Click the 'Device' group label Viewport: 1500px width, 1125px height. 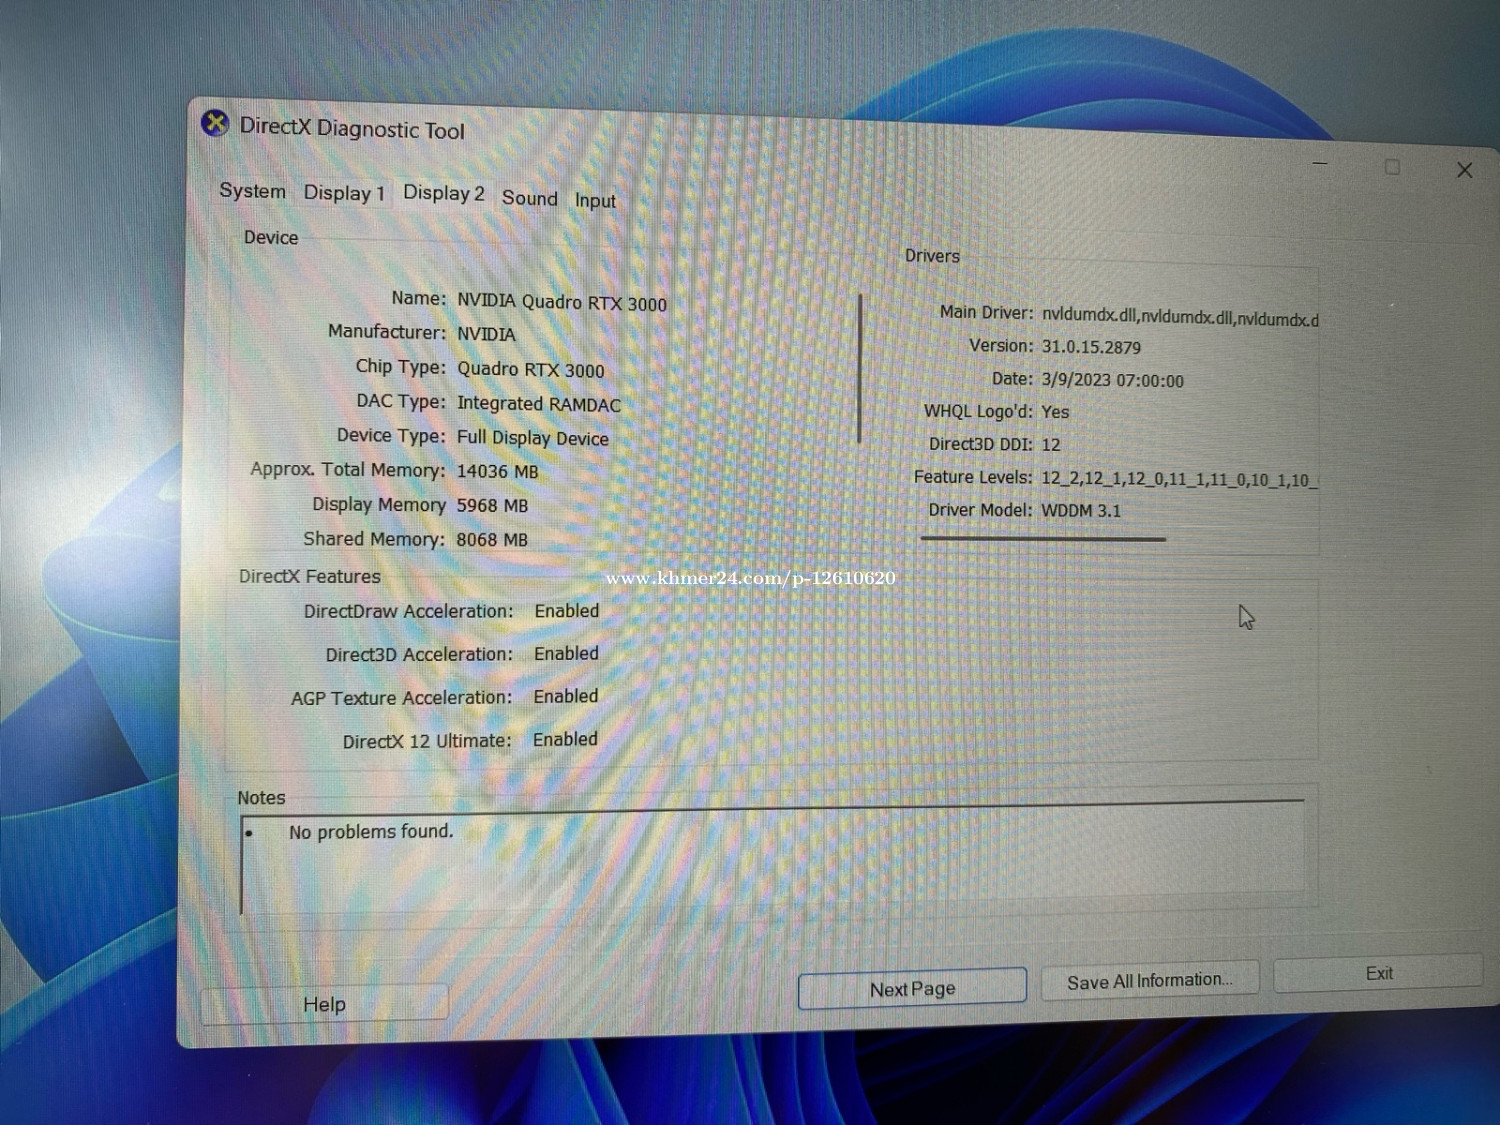pos(271,238)
